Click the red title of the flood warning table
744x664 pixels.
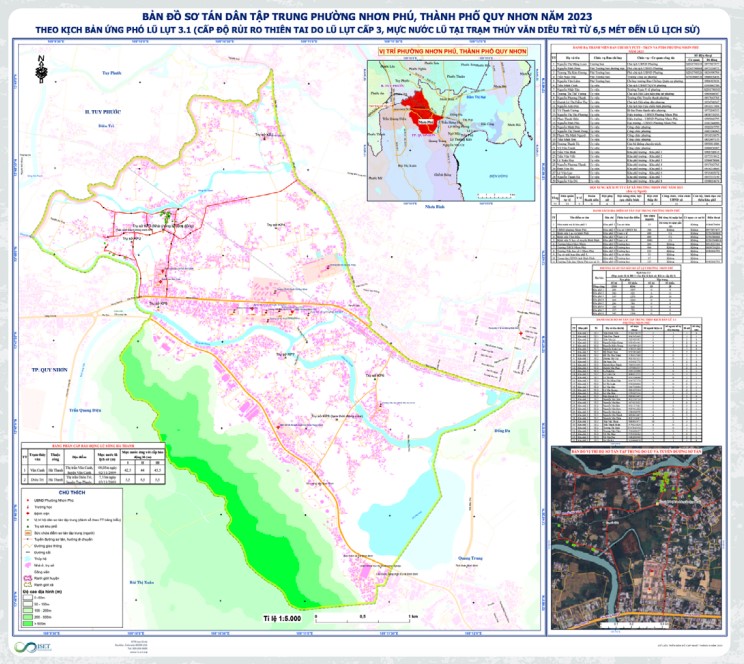(x=93, y=446)
